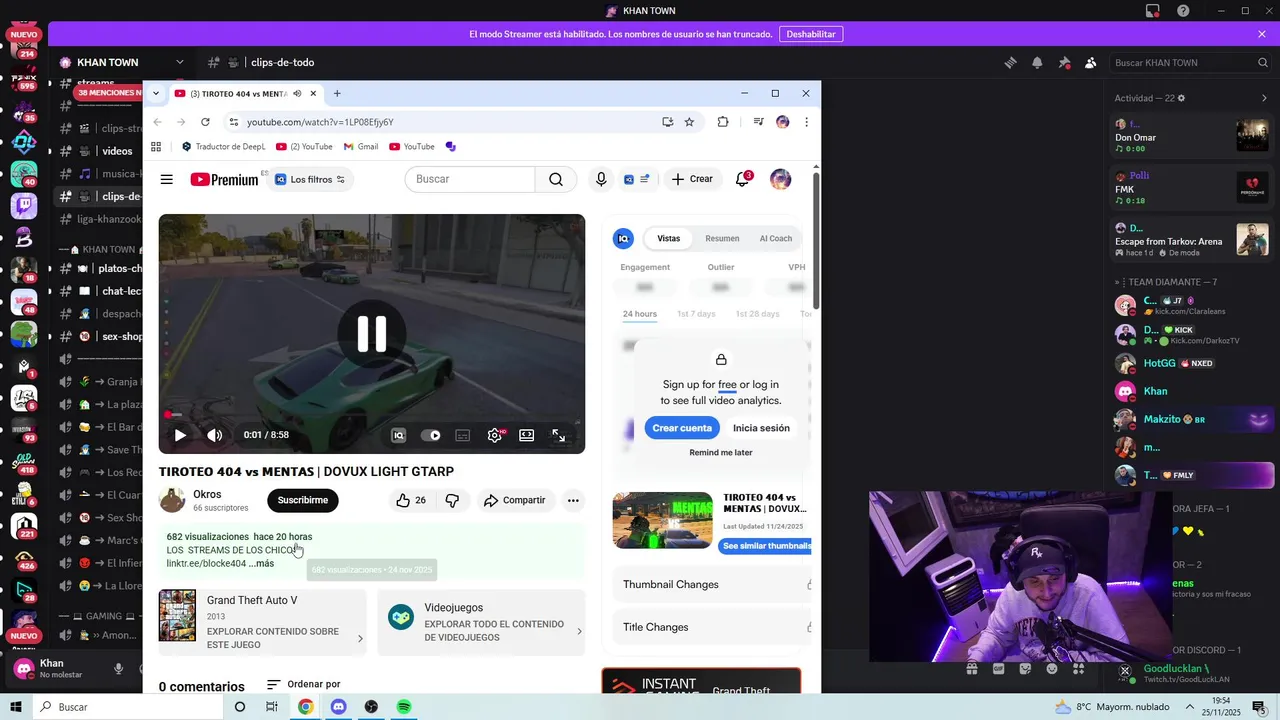Viewport: 1280px width, 720px height.
Task: Go to YouTube Premium home logo
Action: click(224, 179)
